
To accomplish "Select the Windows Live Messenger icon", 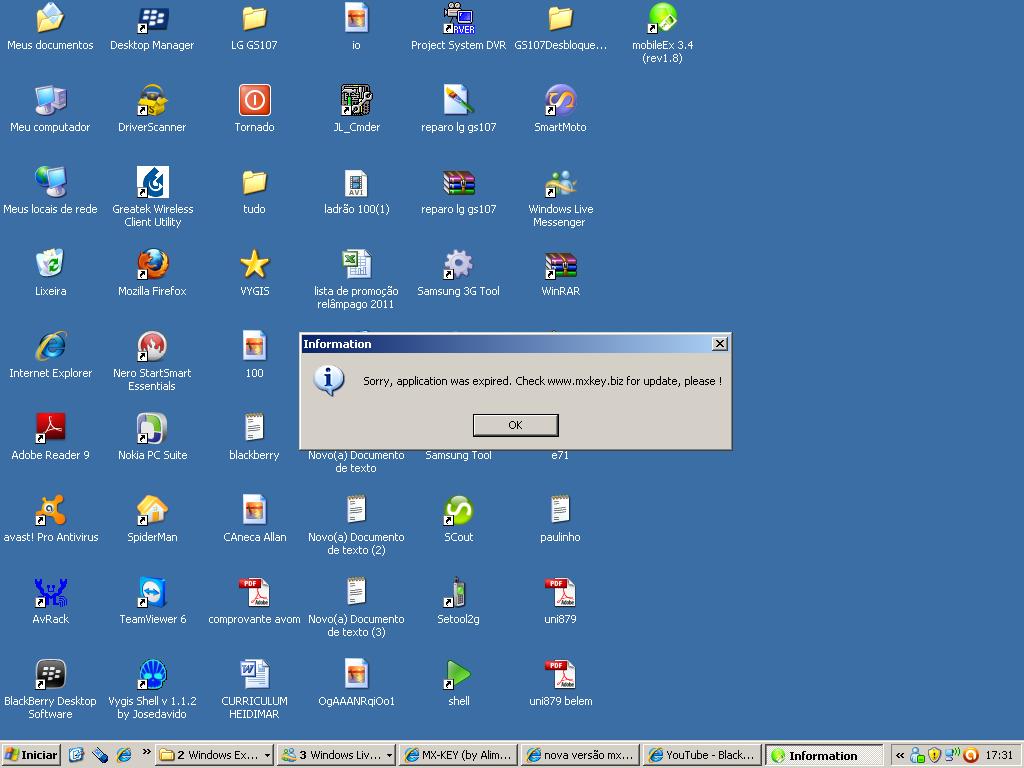I will click(x=560, y=184).
